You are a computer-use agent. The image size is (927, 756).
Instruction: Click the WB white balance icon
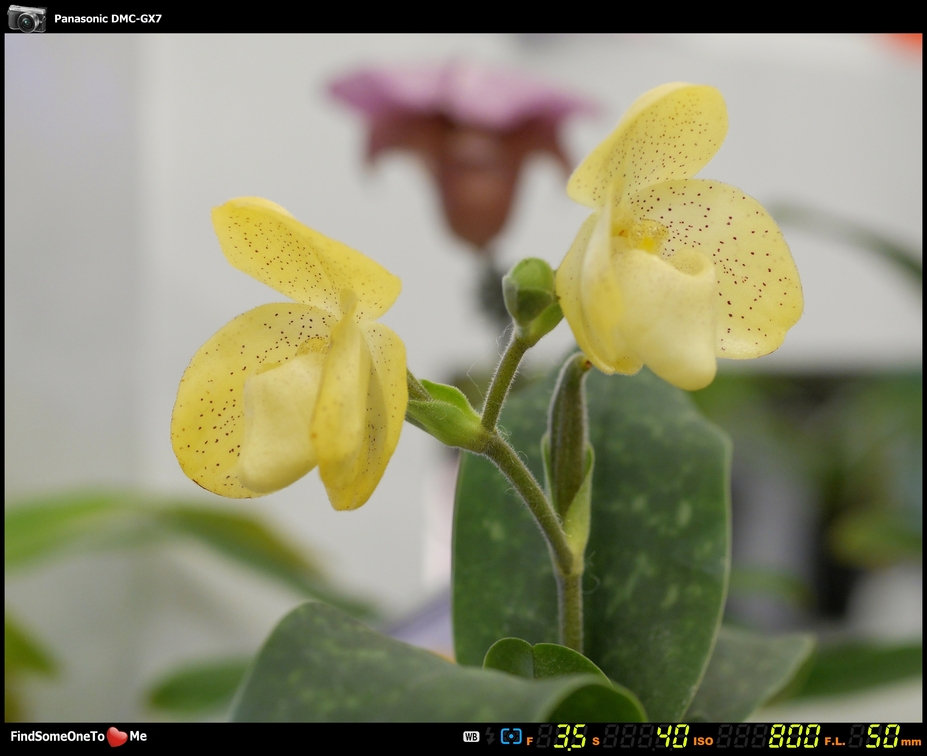[471, 736]
